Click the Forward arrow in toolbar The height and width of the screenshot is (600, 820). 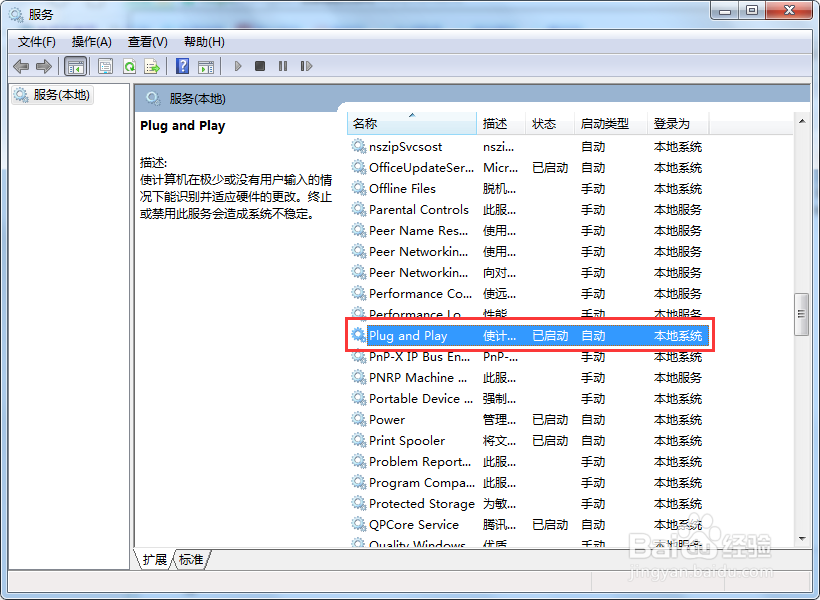pos(44,66)
